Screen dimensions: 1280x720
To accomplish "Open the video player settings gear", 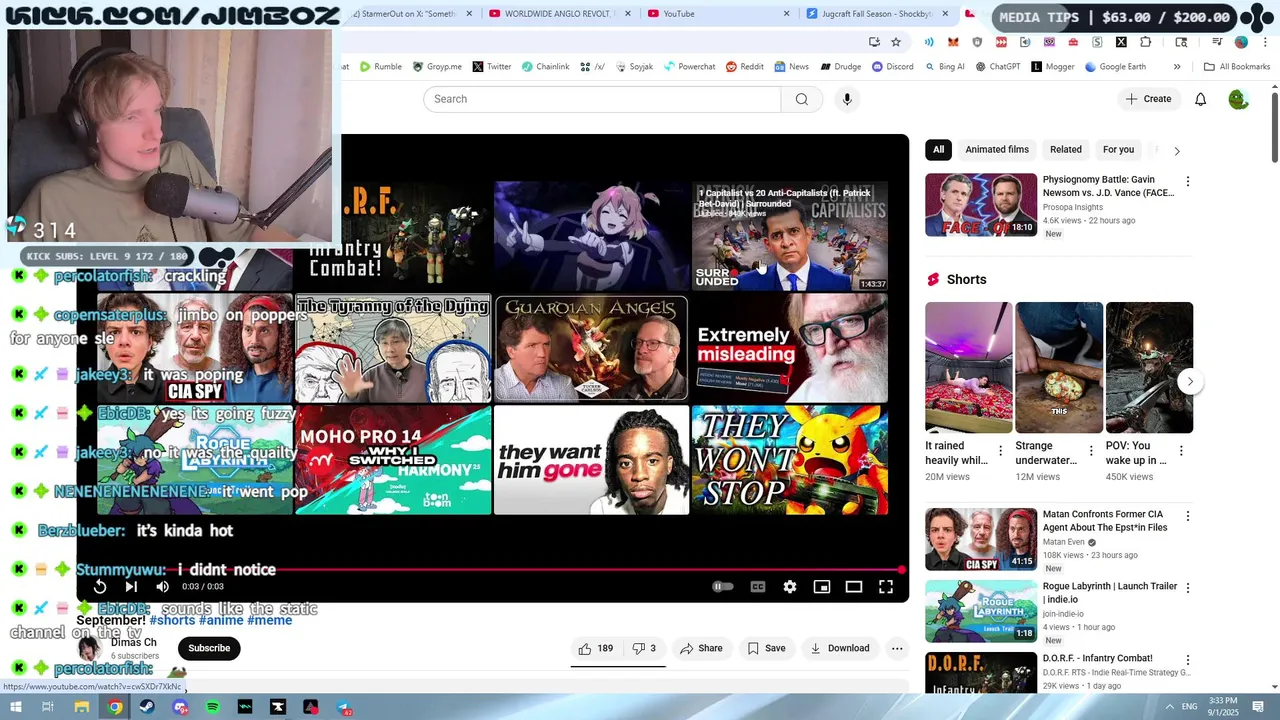I will 790,587.
